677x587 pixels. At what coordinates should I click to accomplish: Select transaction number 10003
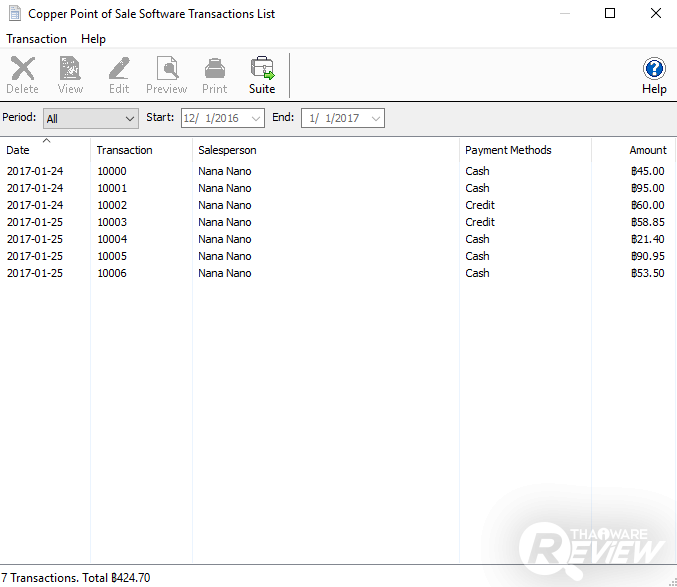(112, 222)
